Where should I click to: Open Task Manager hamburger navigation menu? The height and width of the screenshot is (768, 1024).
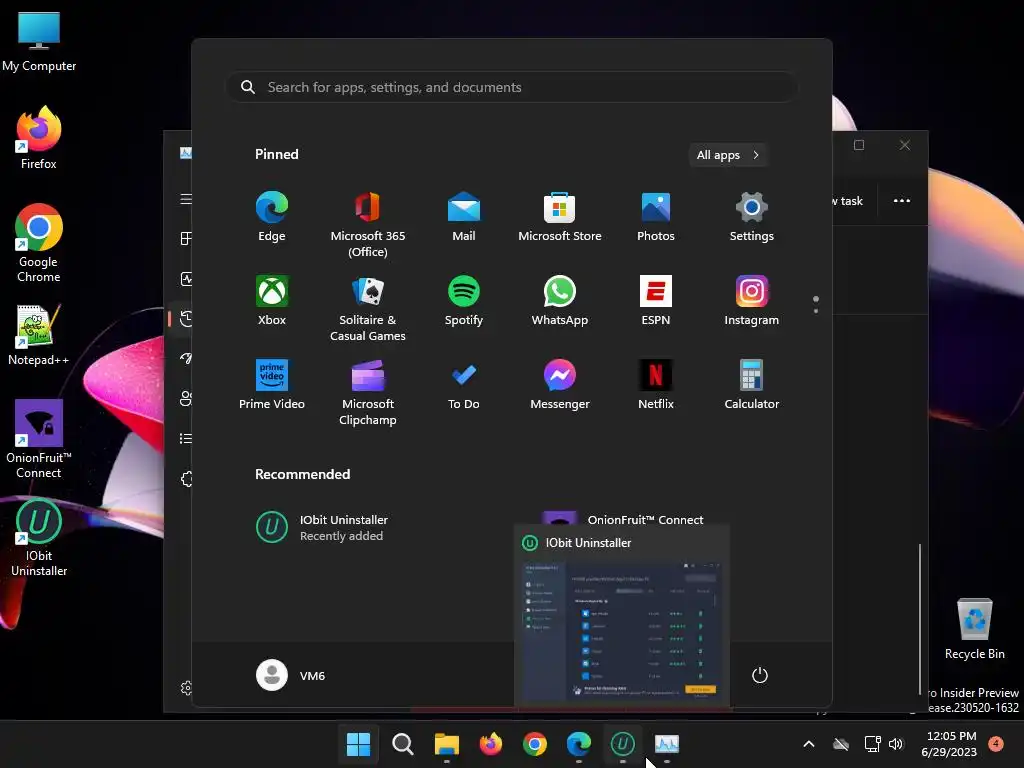click(x=186, y=199)
